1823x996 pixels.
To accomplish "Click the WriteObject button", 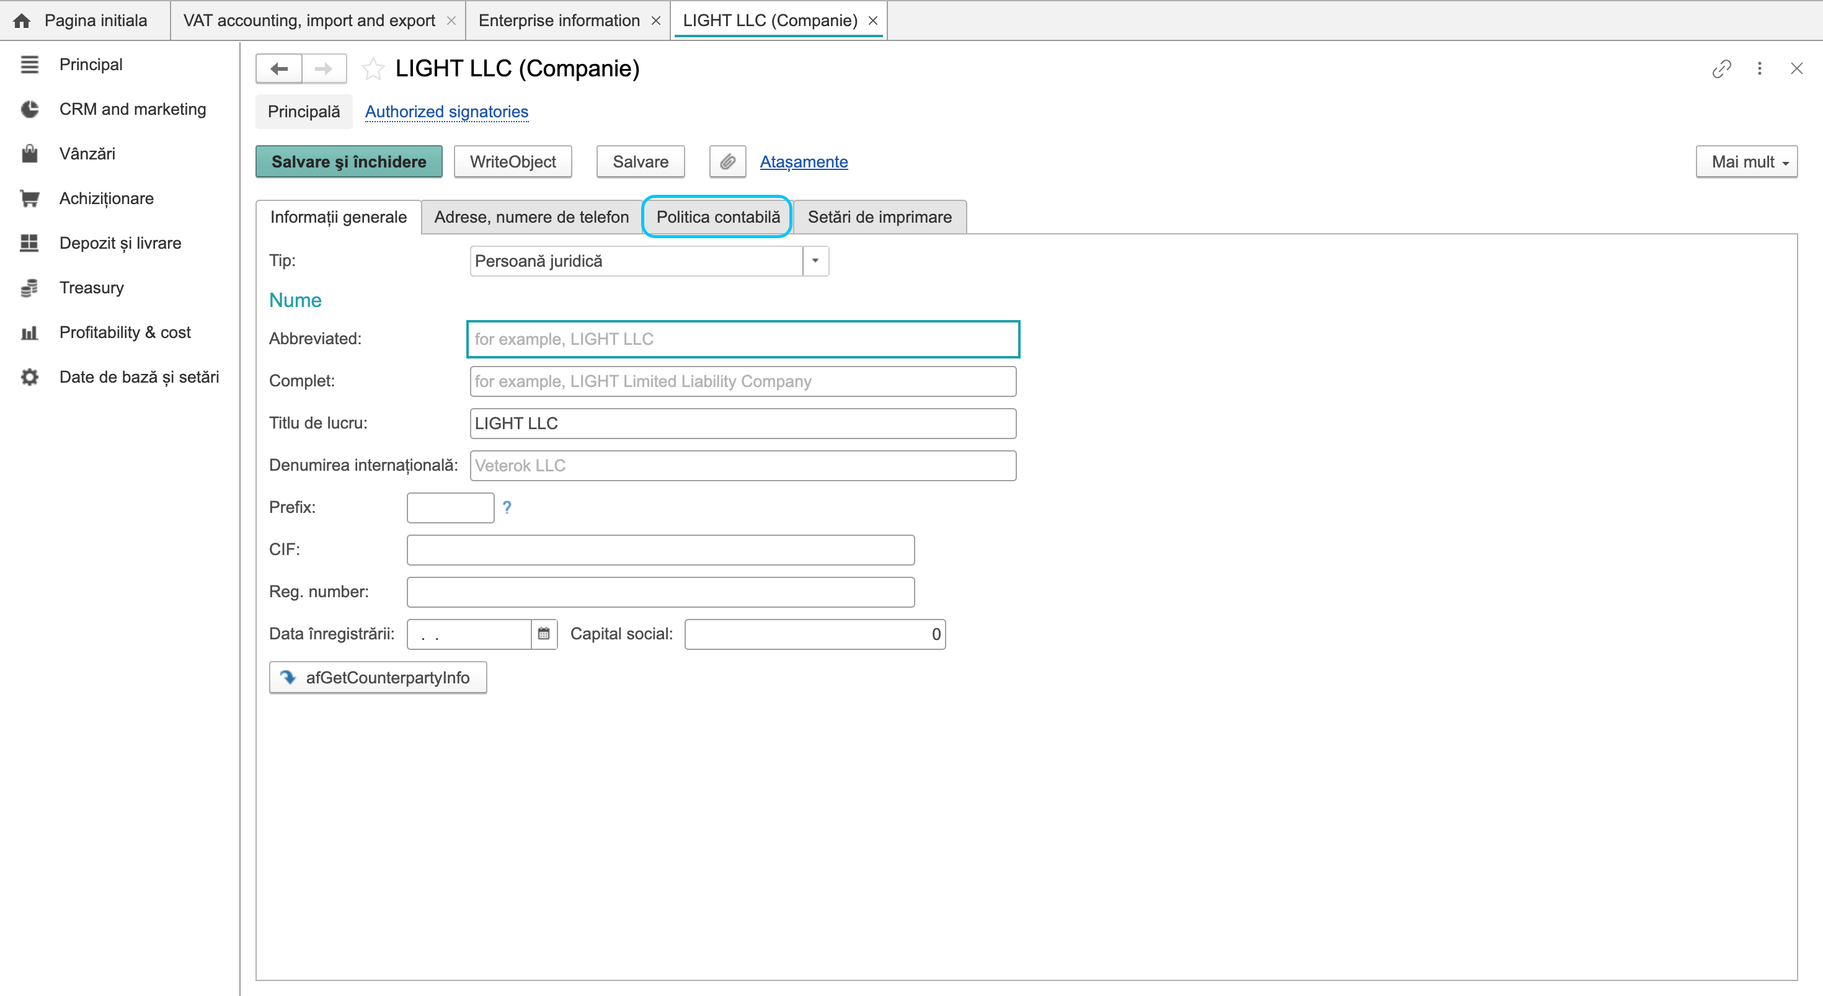I will click(513, 162).
